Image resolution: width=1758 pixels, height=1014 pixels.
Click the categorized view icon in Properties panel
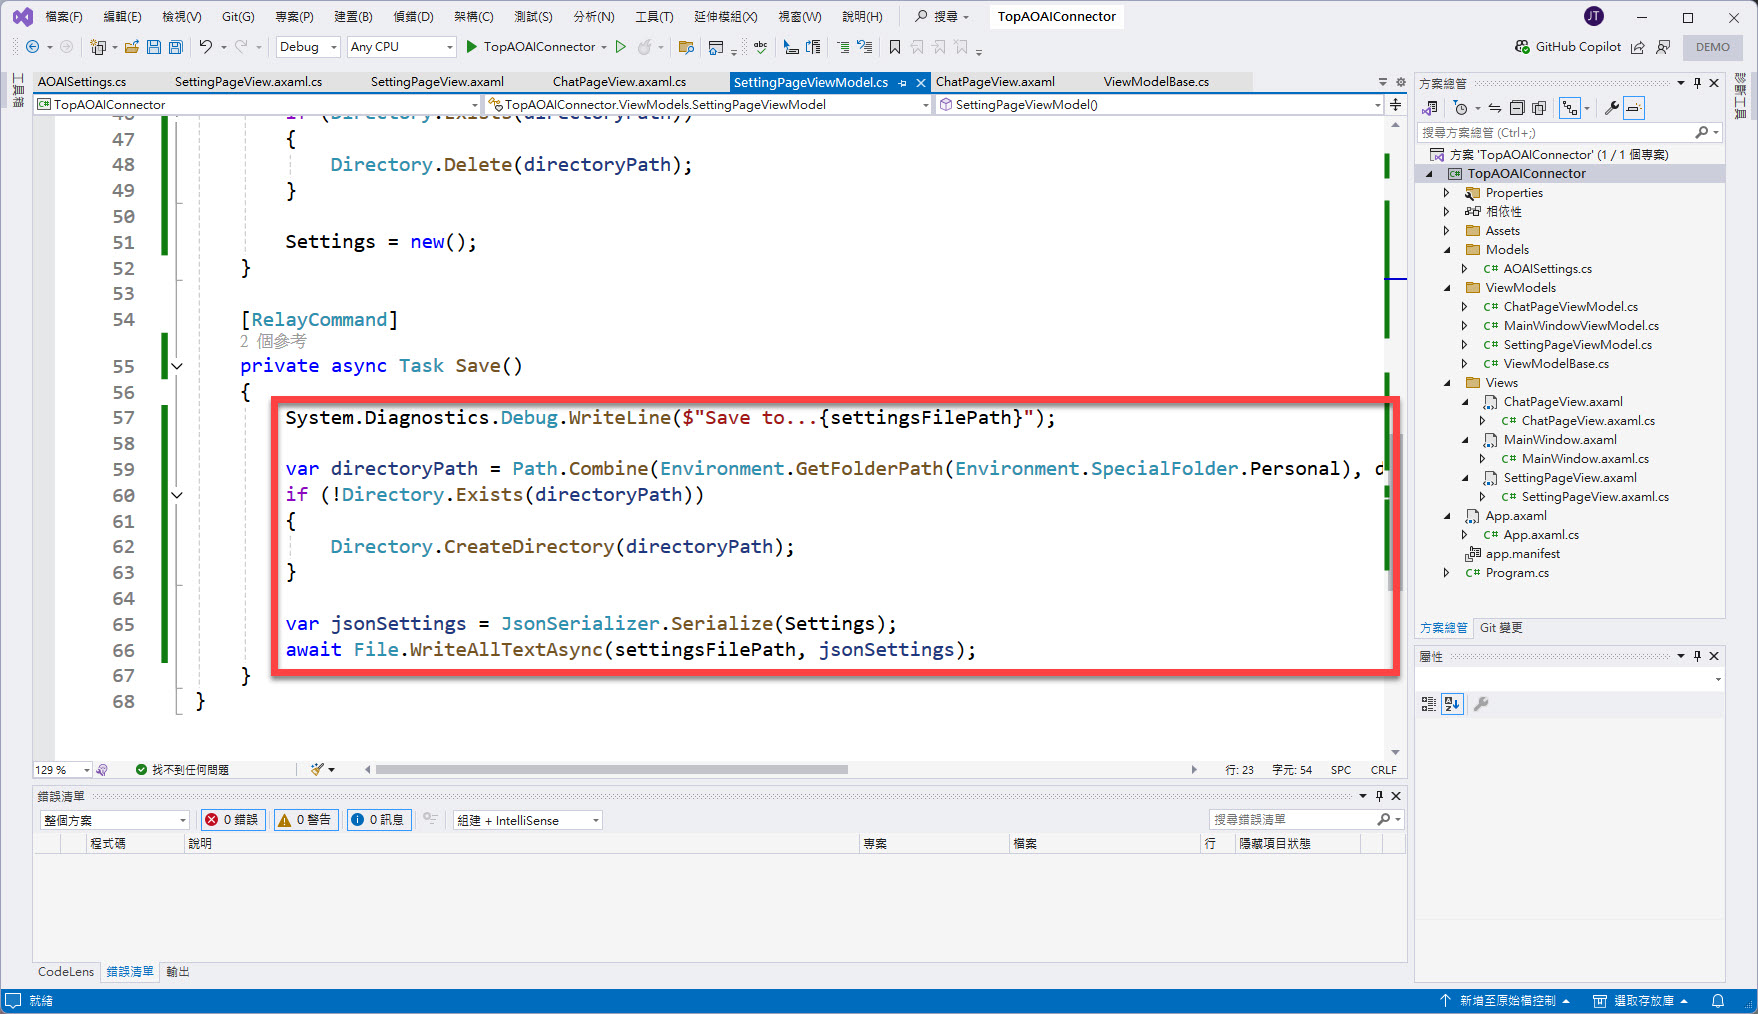tap(1429, 704)
